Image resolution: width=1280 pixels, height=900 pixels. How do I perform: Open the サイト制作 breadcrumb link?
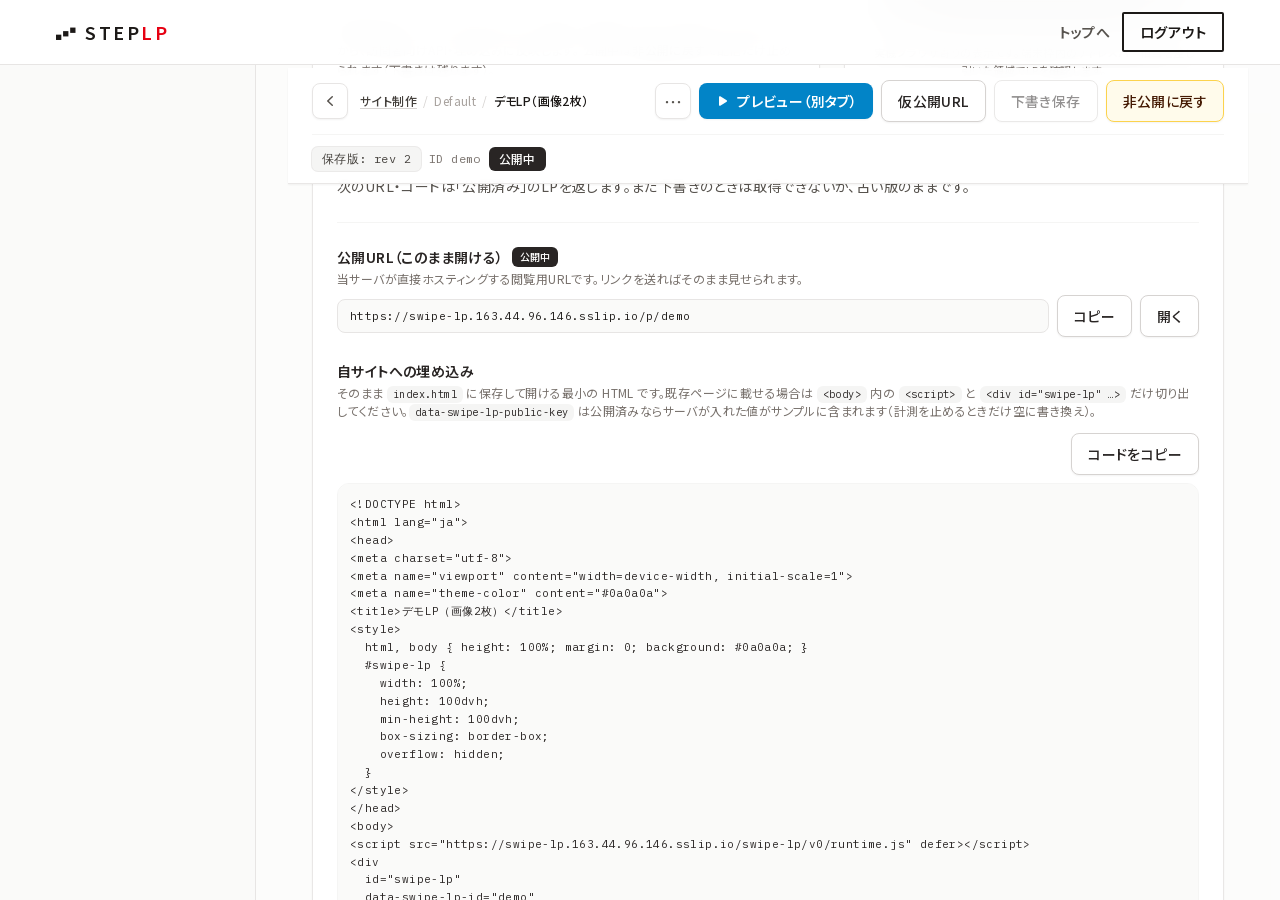coord(388,101)
